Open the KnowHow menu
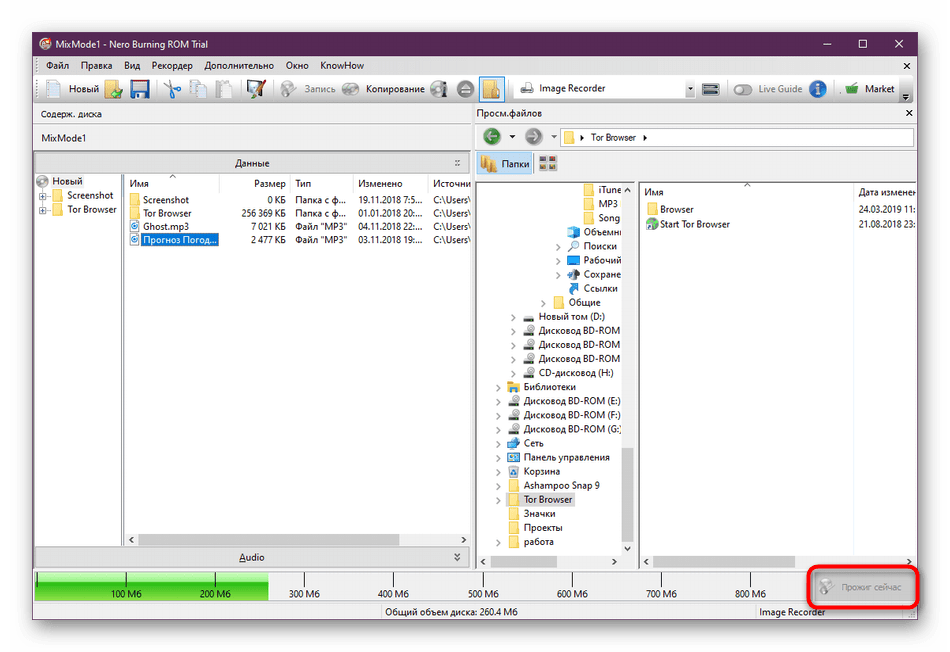Screen dimensions: 950x652 click(x=342, y=65)
